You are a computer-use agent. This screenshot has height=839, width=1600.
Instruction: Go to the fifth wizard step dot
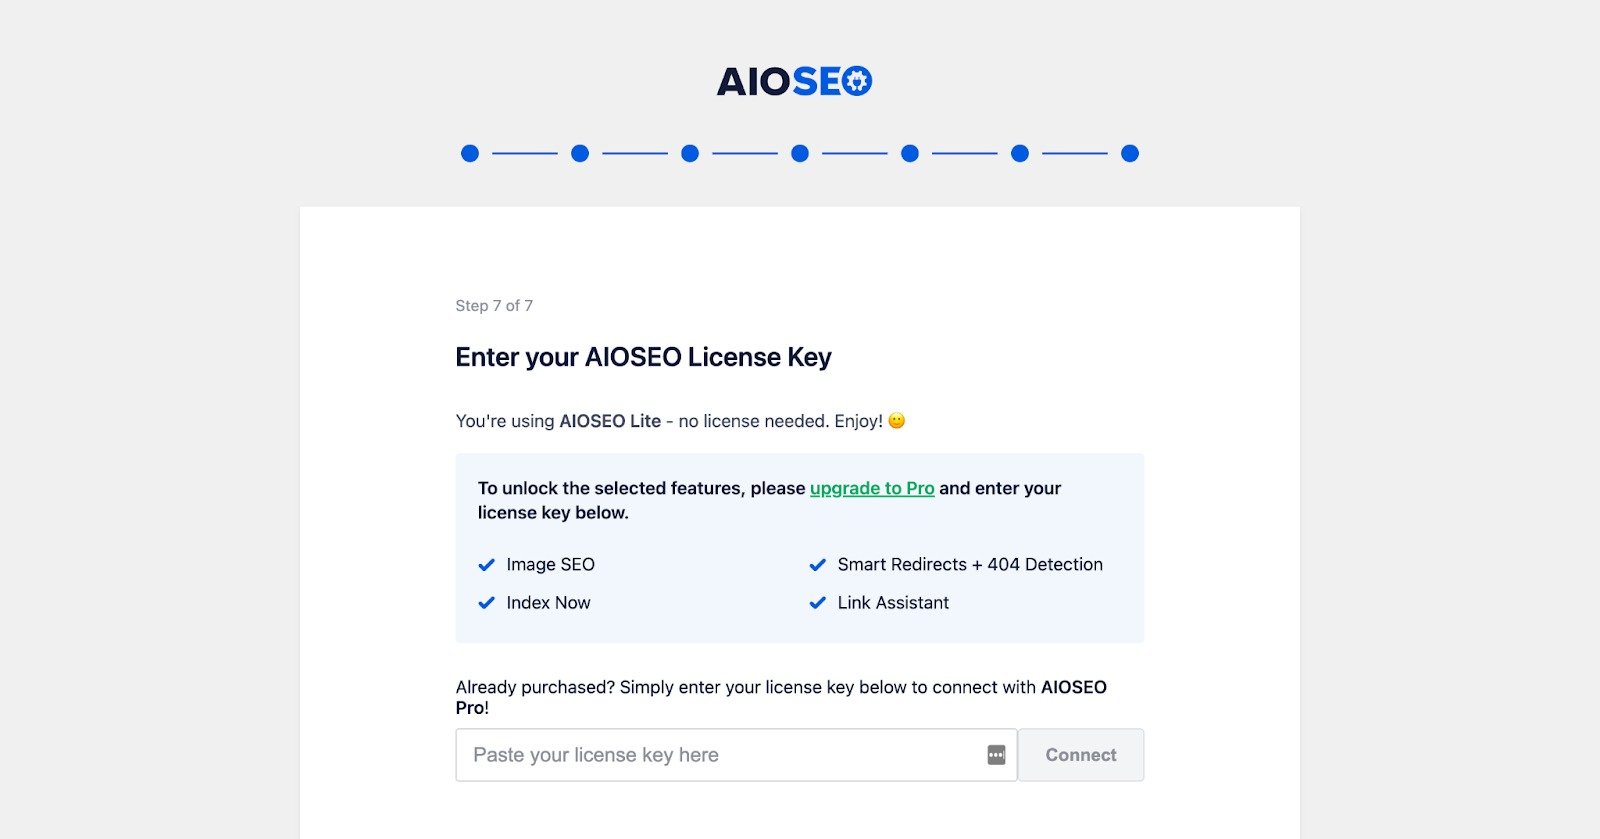click(910, 153)
